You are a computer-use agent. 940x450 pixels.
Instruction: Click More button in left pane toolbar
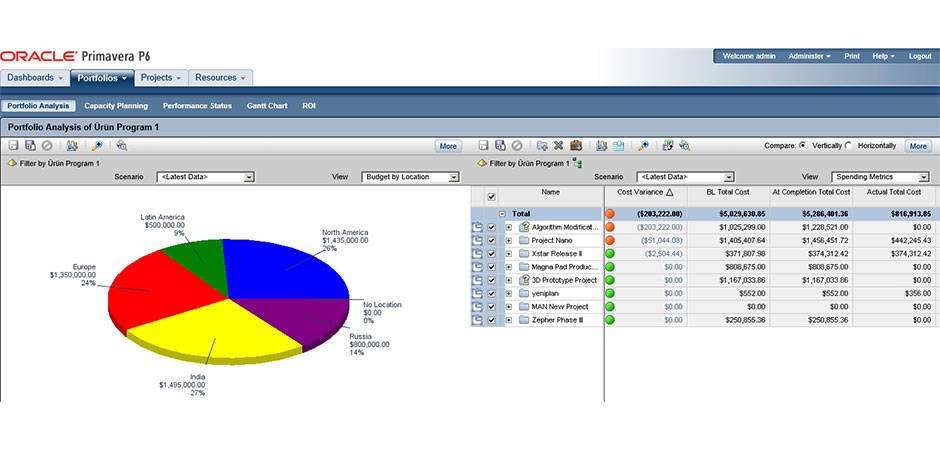pyautogui.click(x=448, y=146)
